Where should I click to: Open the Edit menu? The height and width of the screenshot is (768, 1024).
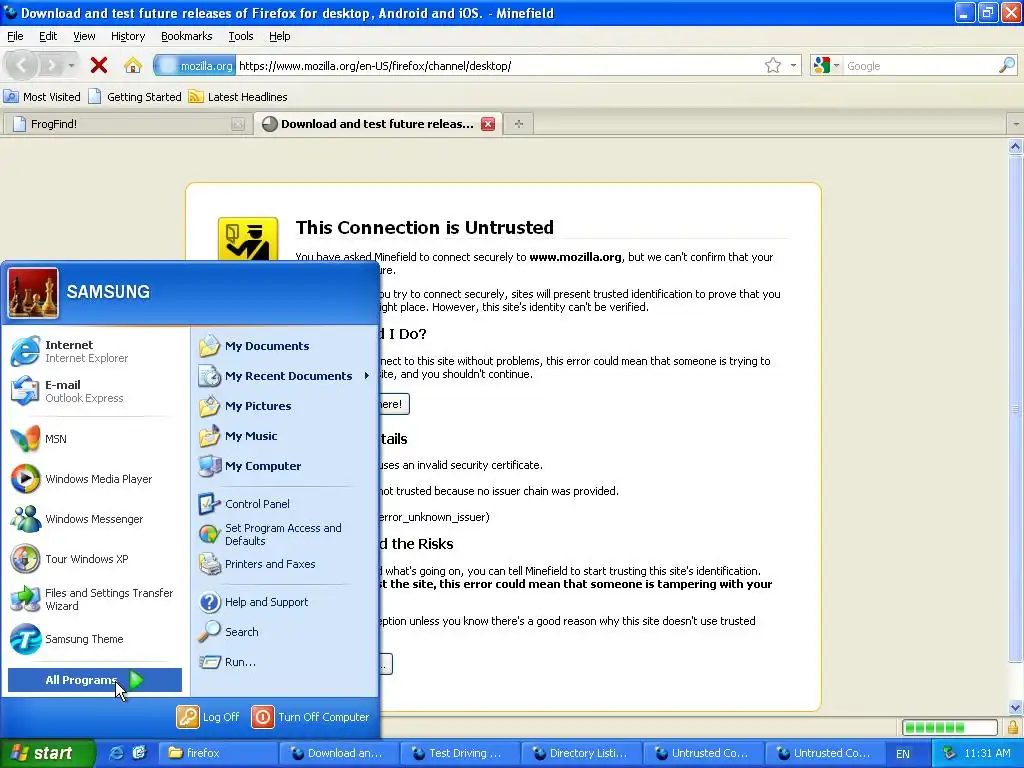coord(48,36)
